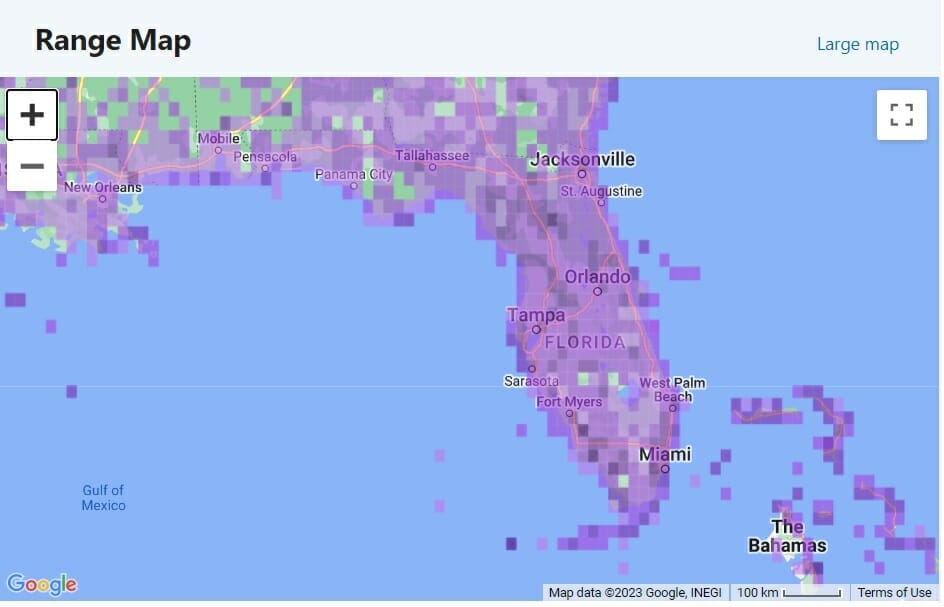Open the Large map link
The width and height of the screenshot is (944, 607).
click(x=860, y=45)
